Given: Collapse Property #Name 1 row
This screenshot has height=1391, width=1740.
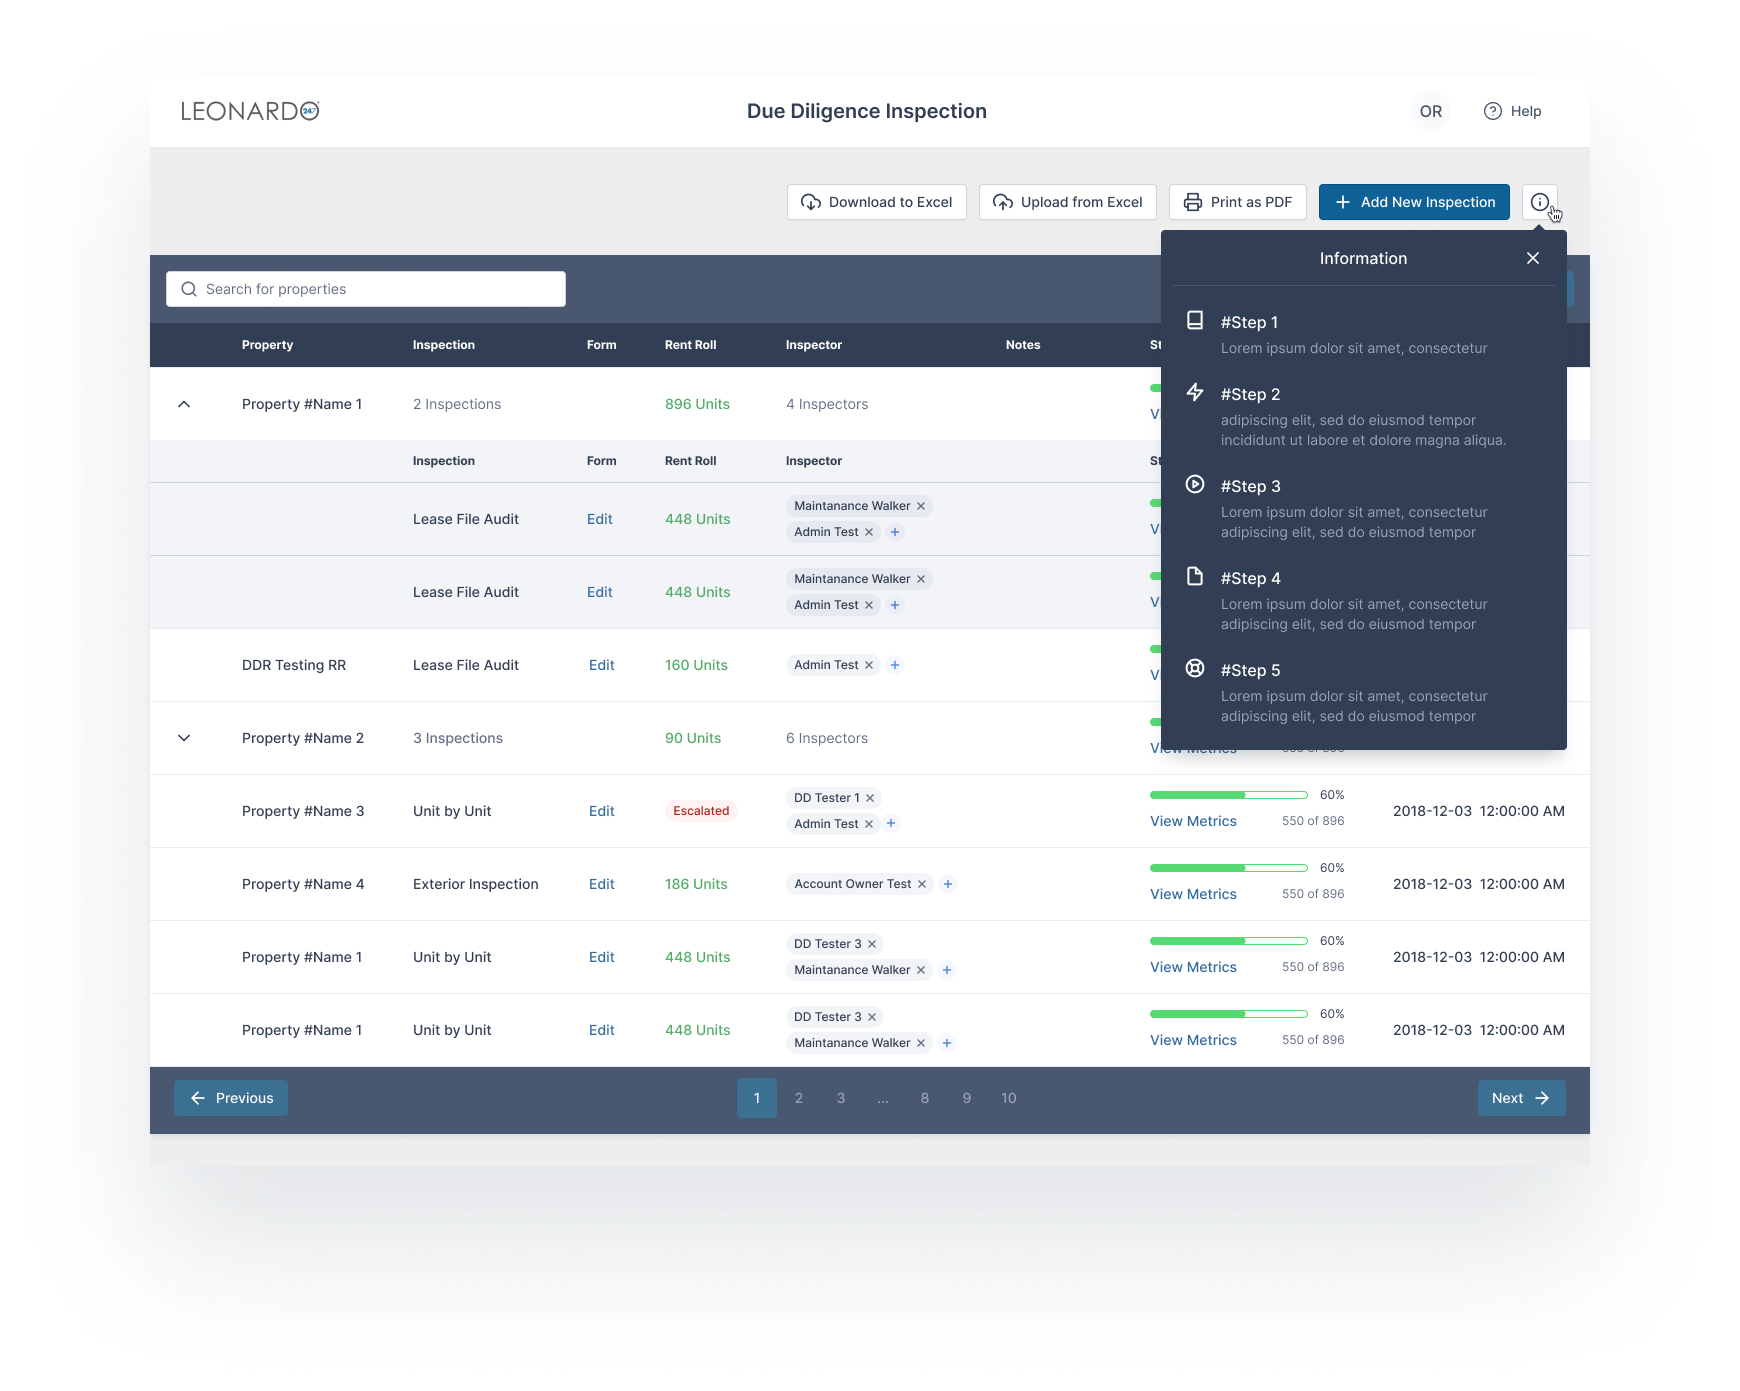Looking at the screenshot, I should point(184,404).
